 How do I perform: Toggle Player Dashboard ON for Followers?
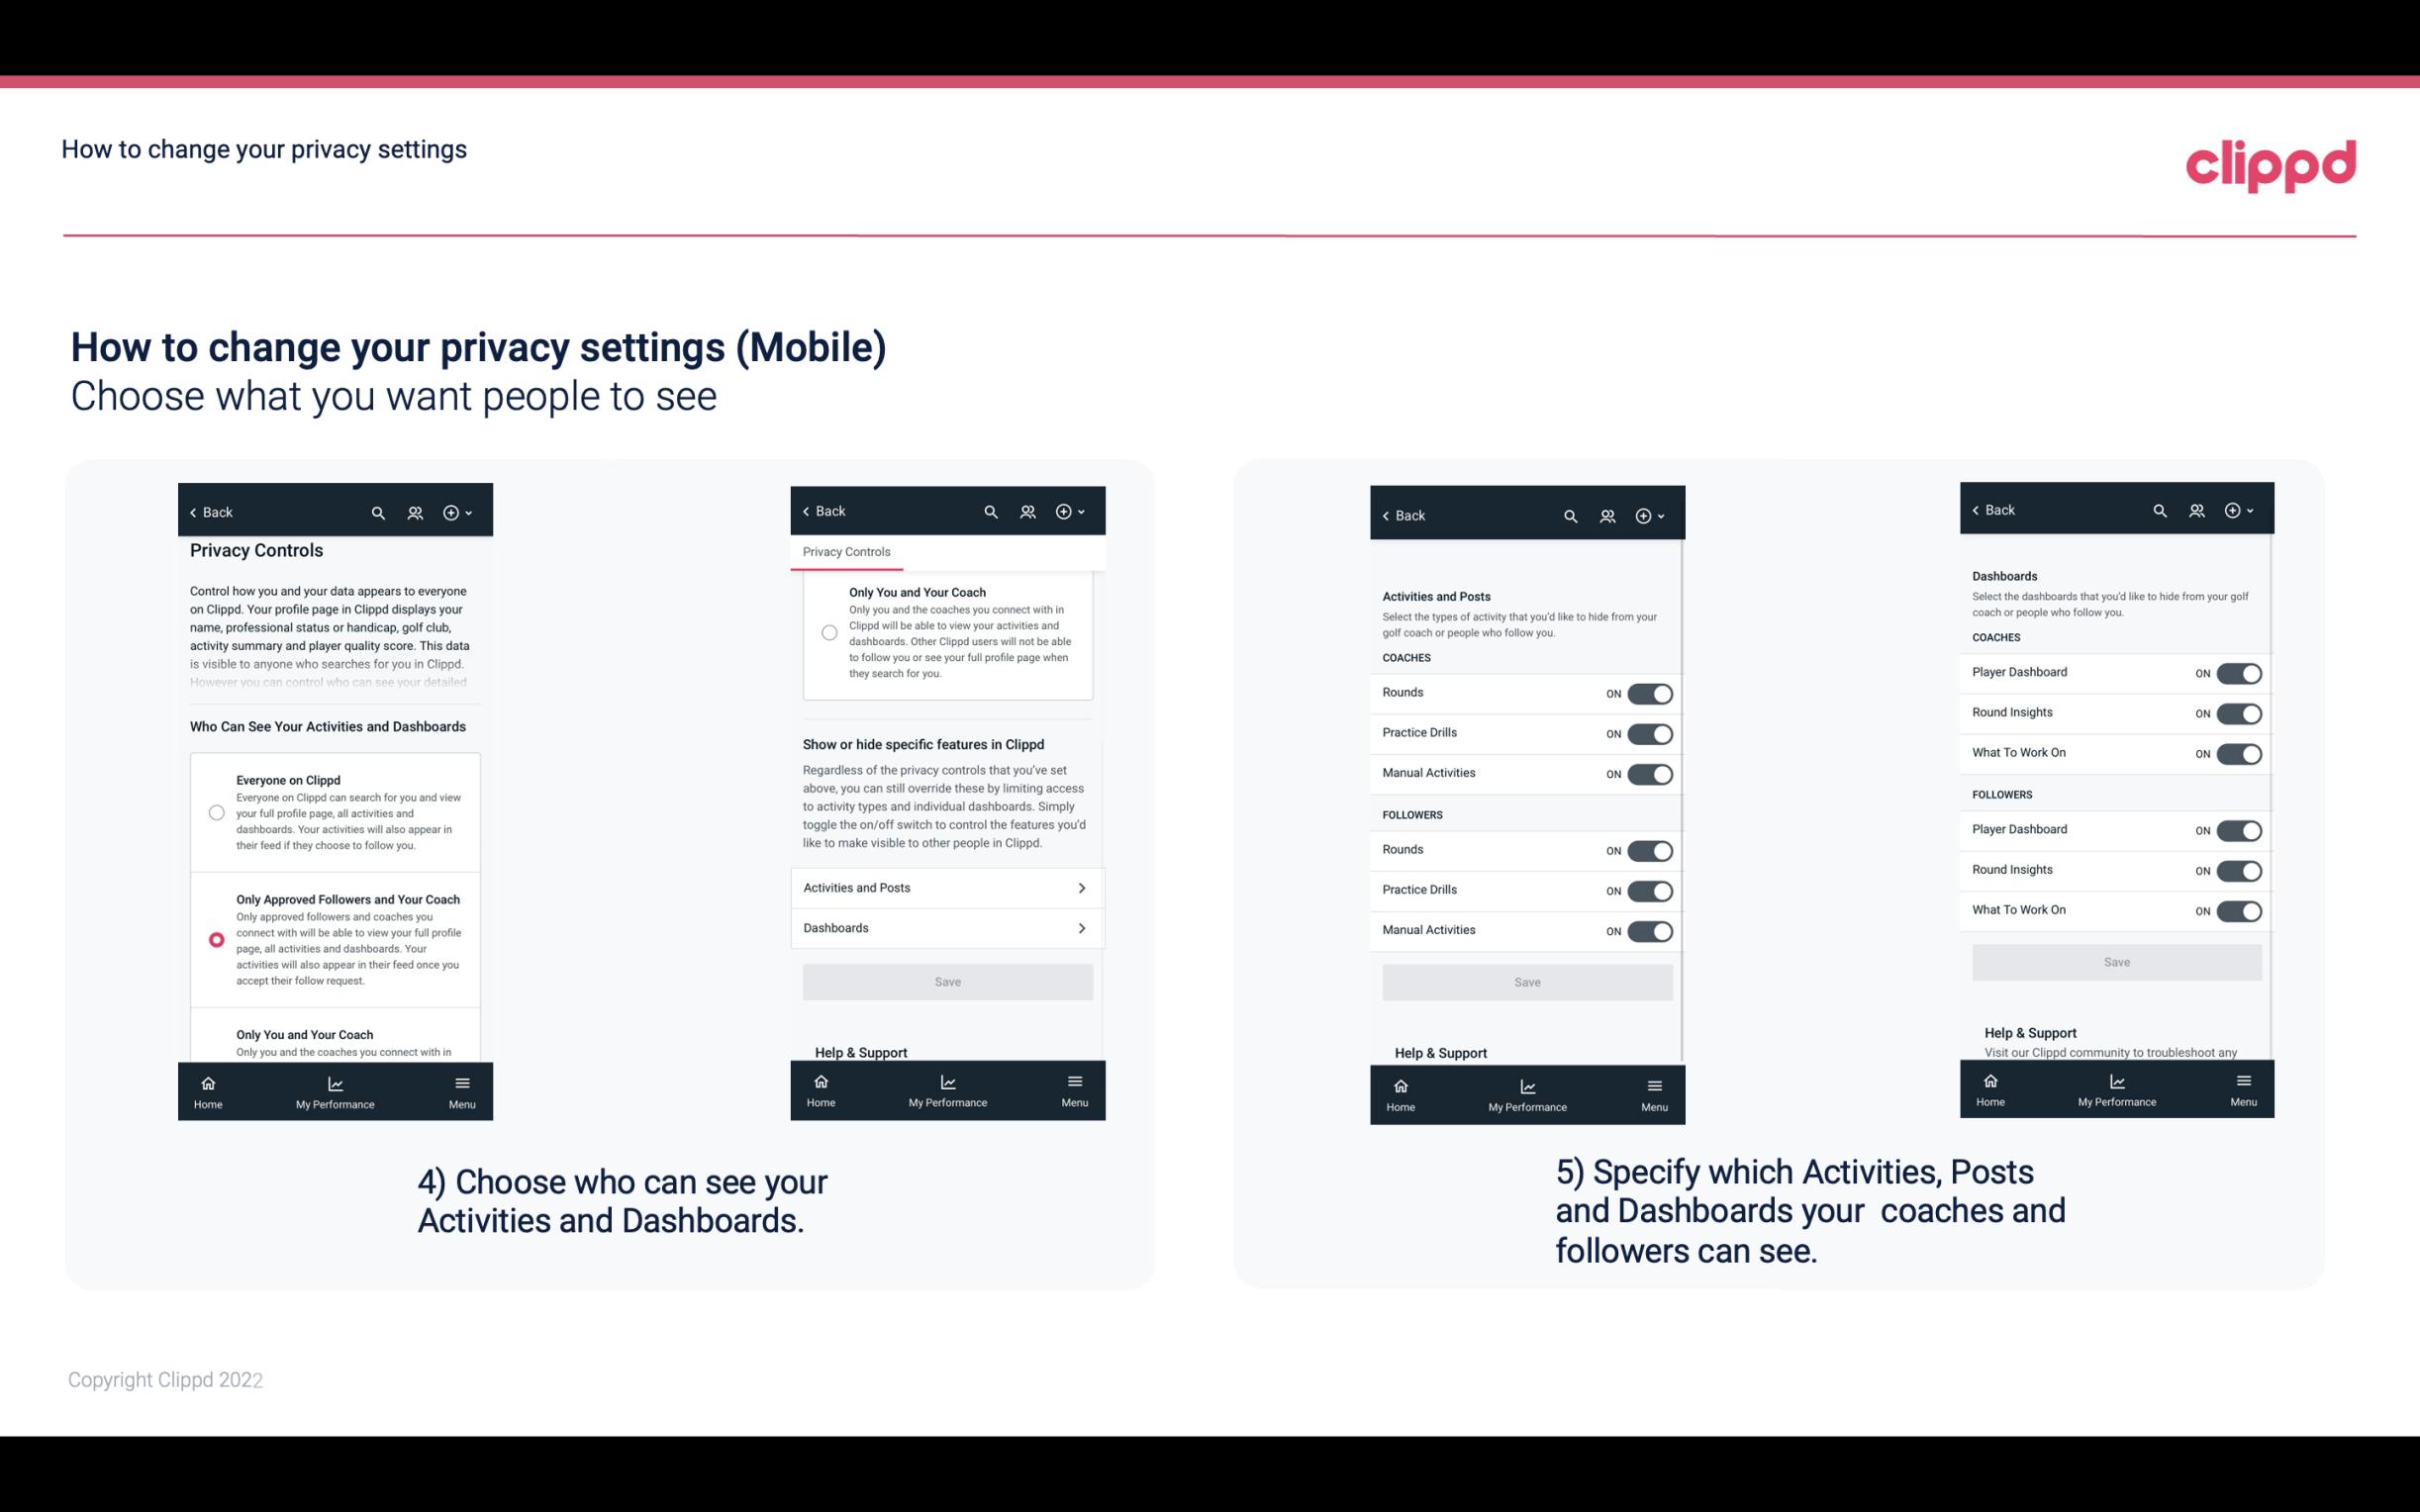[2237, 829]
